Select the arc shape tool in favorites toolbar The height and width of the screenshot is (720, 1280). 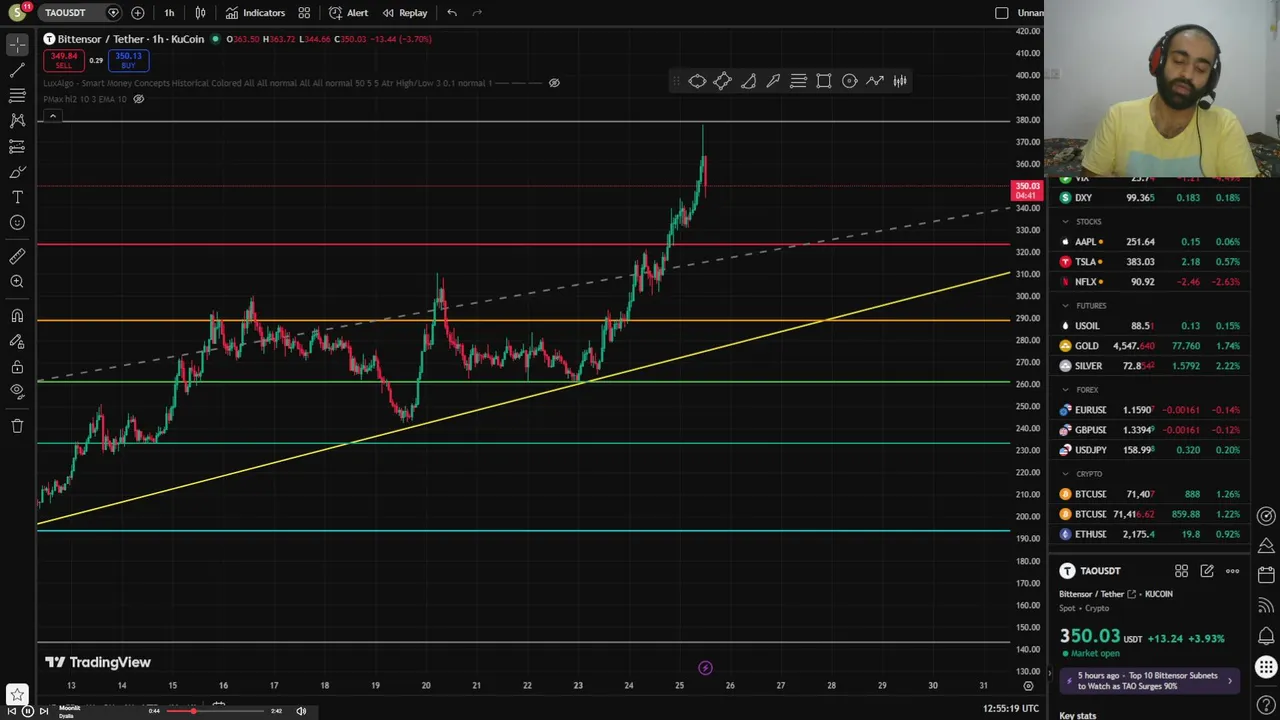click(748, 81)
